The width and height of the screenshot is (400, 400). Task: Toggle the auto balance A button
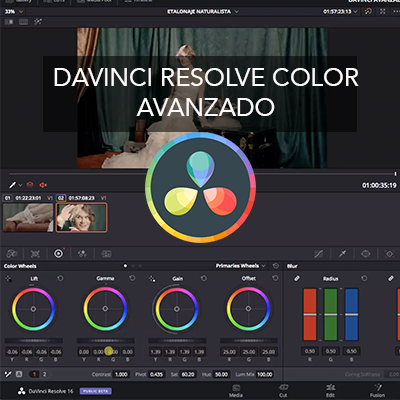pyautogui.click(x=19, y=374)
